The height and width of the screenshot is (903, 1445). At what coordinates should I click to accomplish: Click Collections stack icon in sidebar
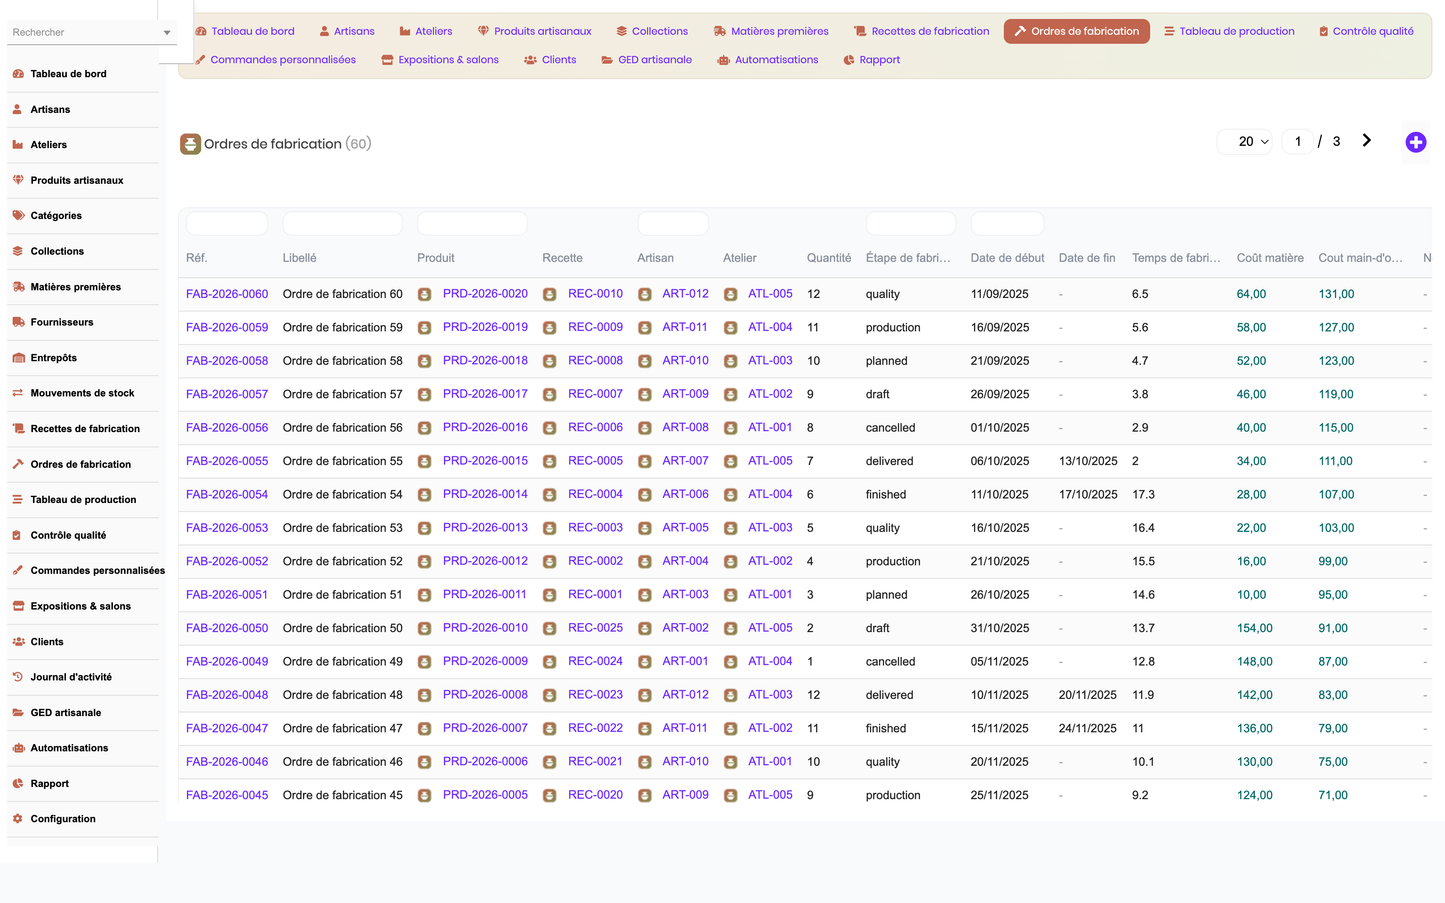(x=17, y=251)
